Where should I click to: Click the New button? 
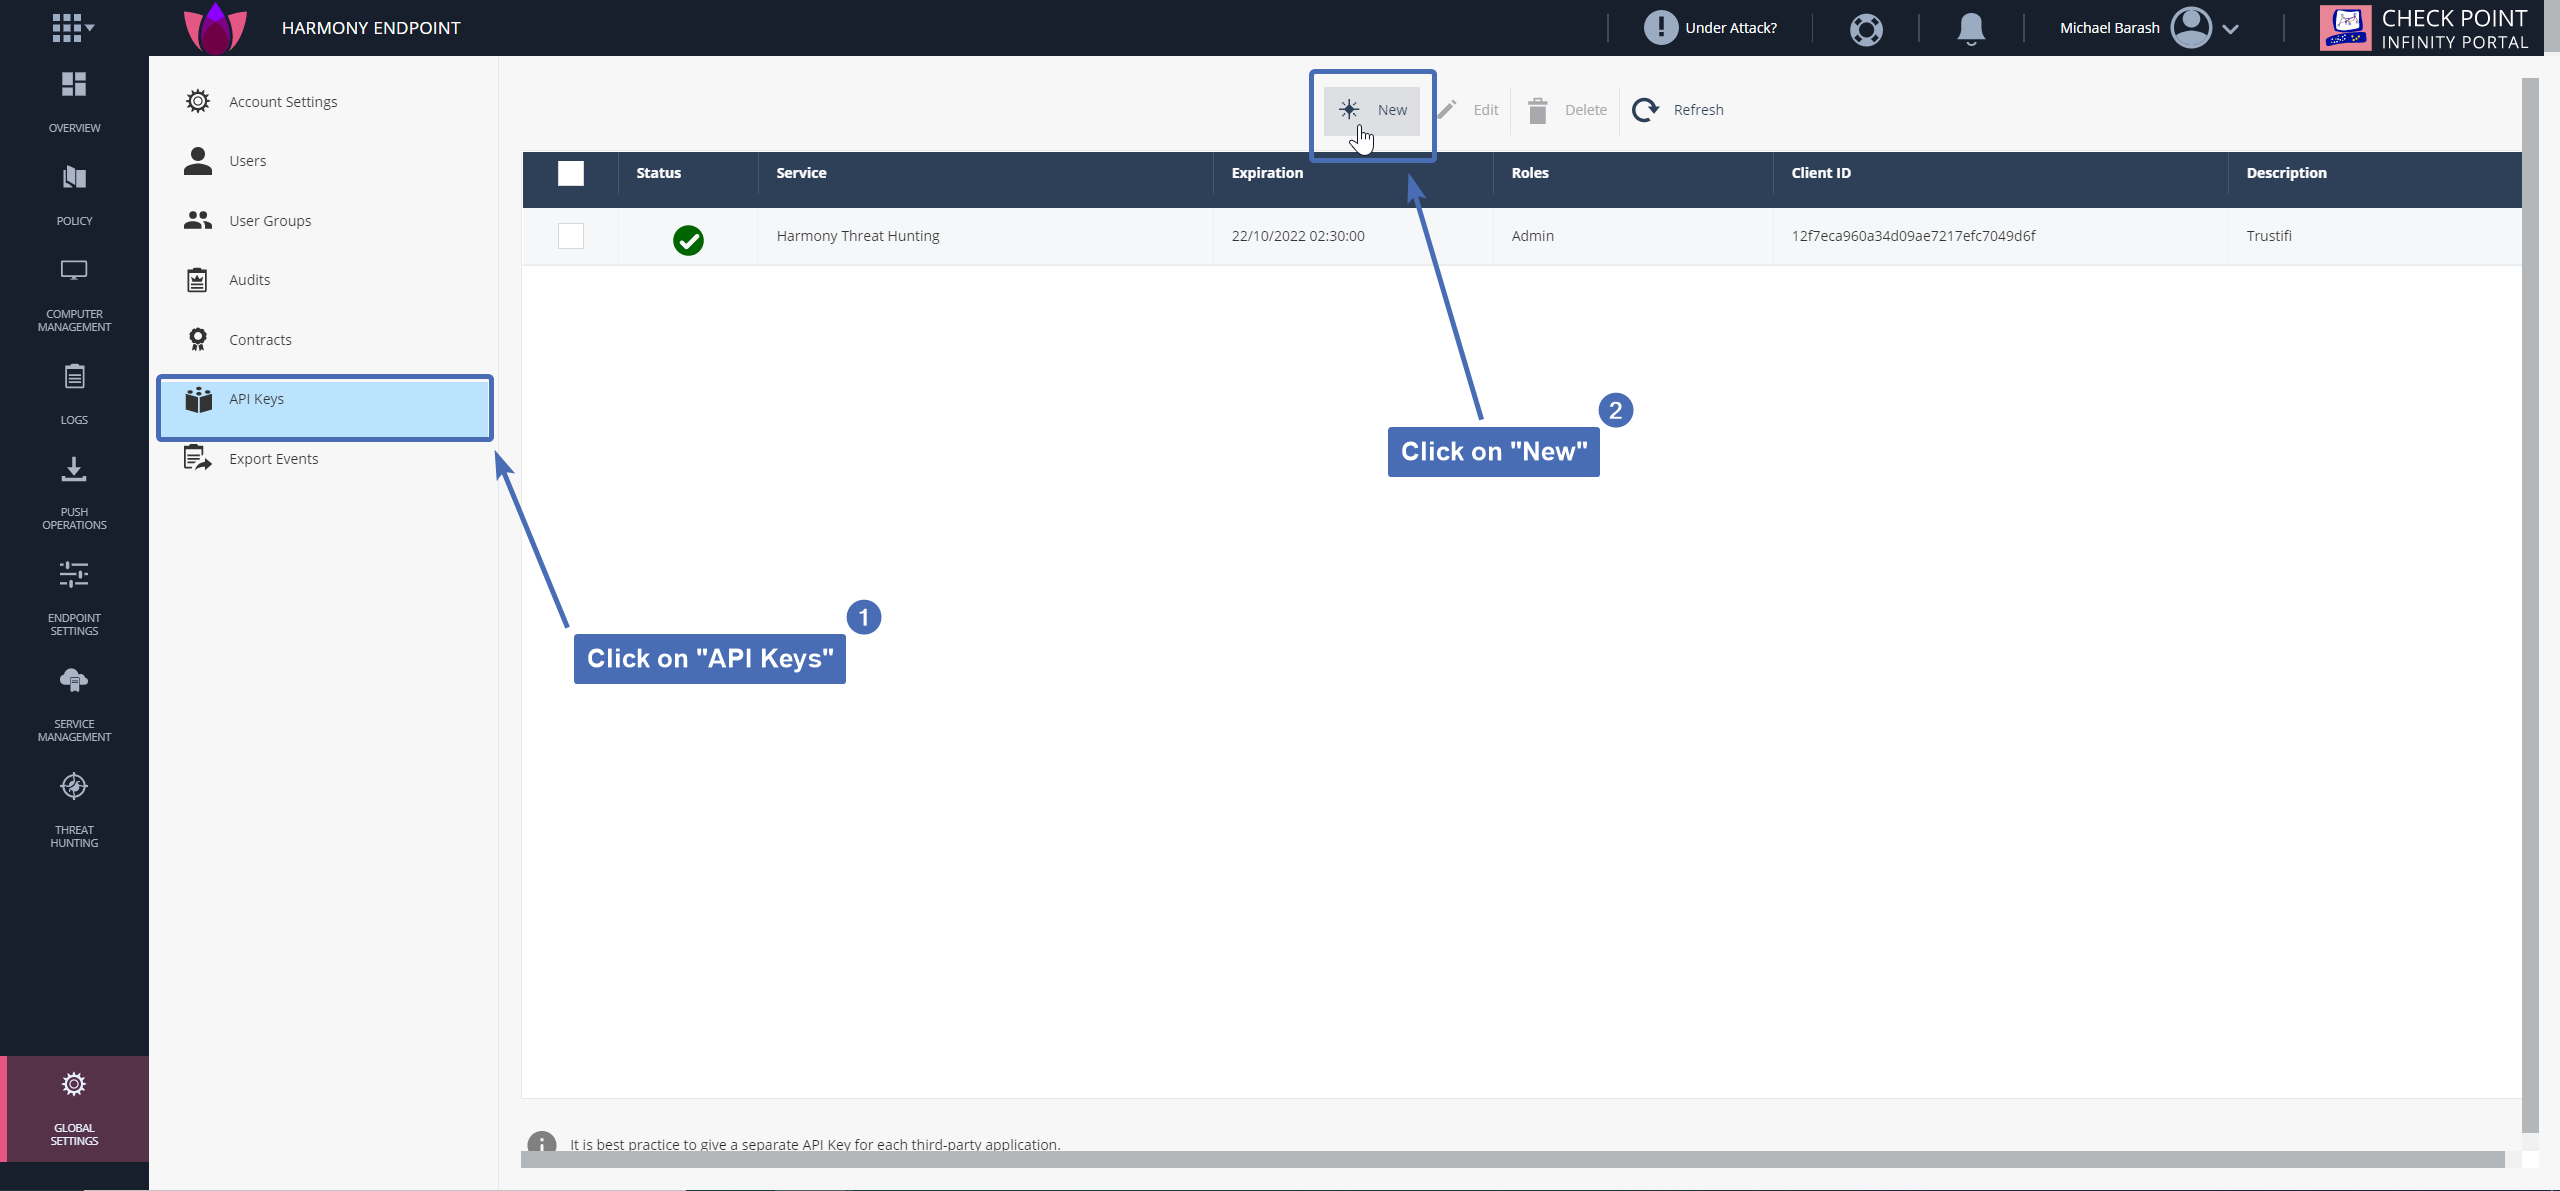1372,110
